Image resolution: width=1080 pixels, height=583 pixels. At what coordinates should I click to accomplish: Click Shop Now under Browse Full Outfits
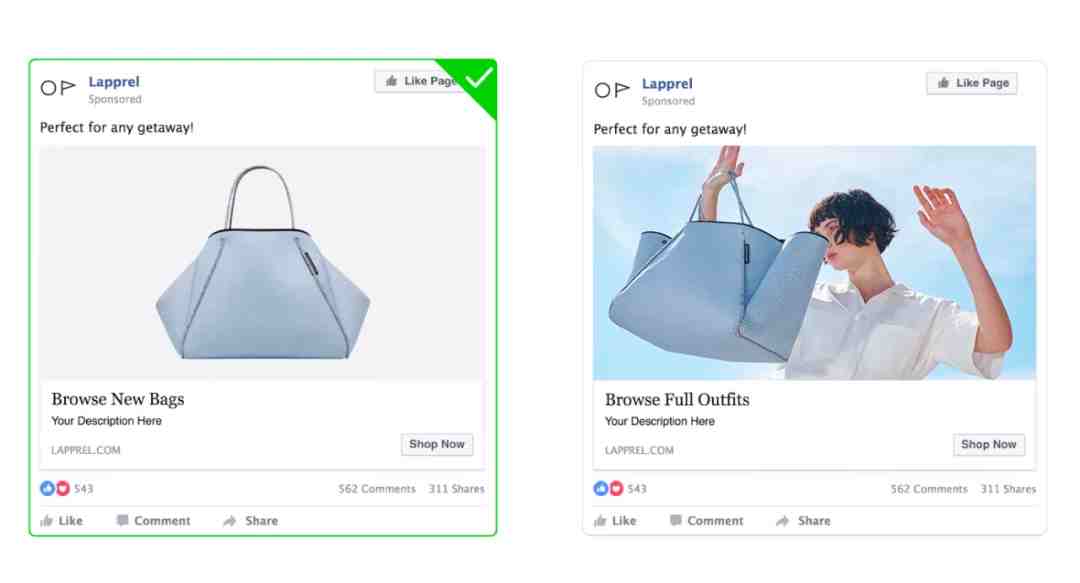click(988, 444)
